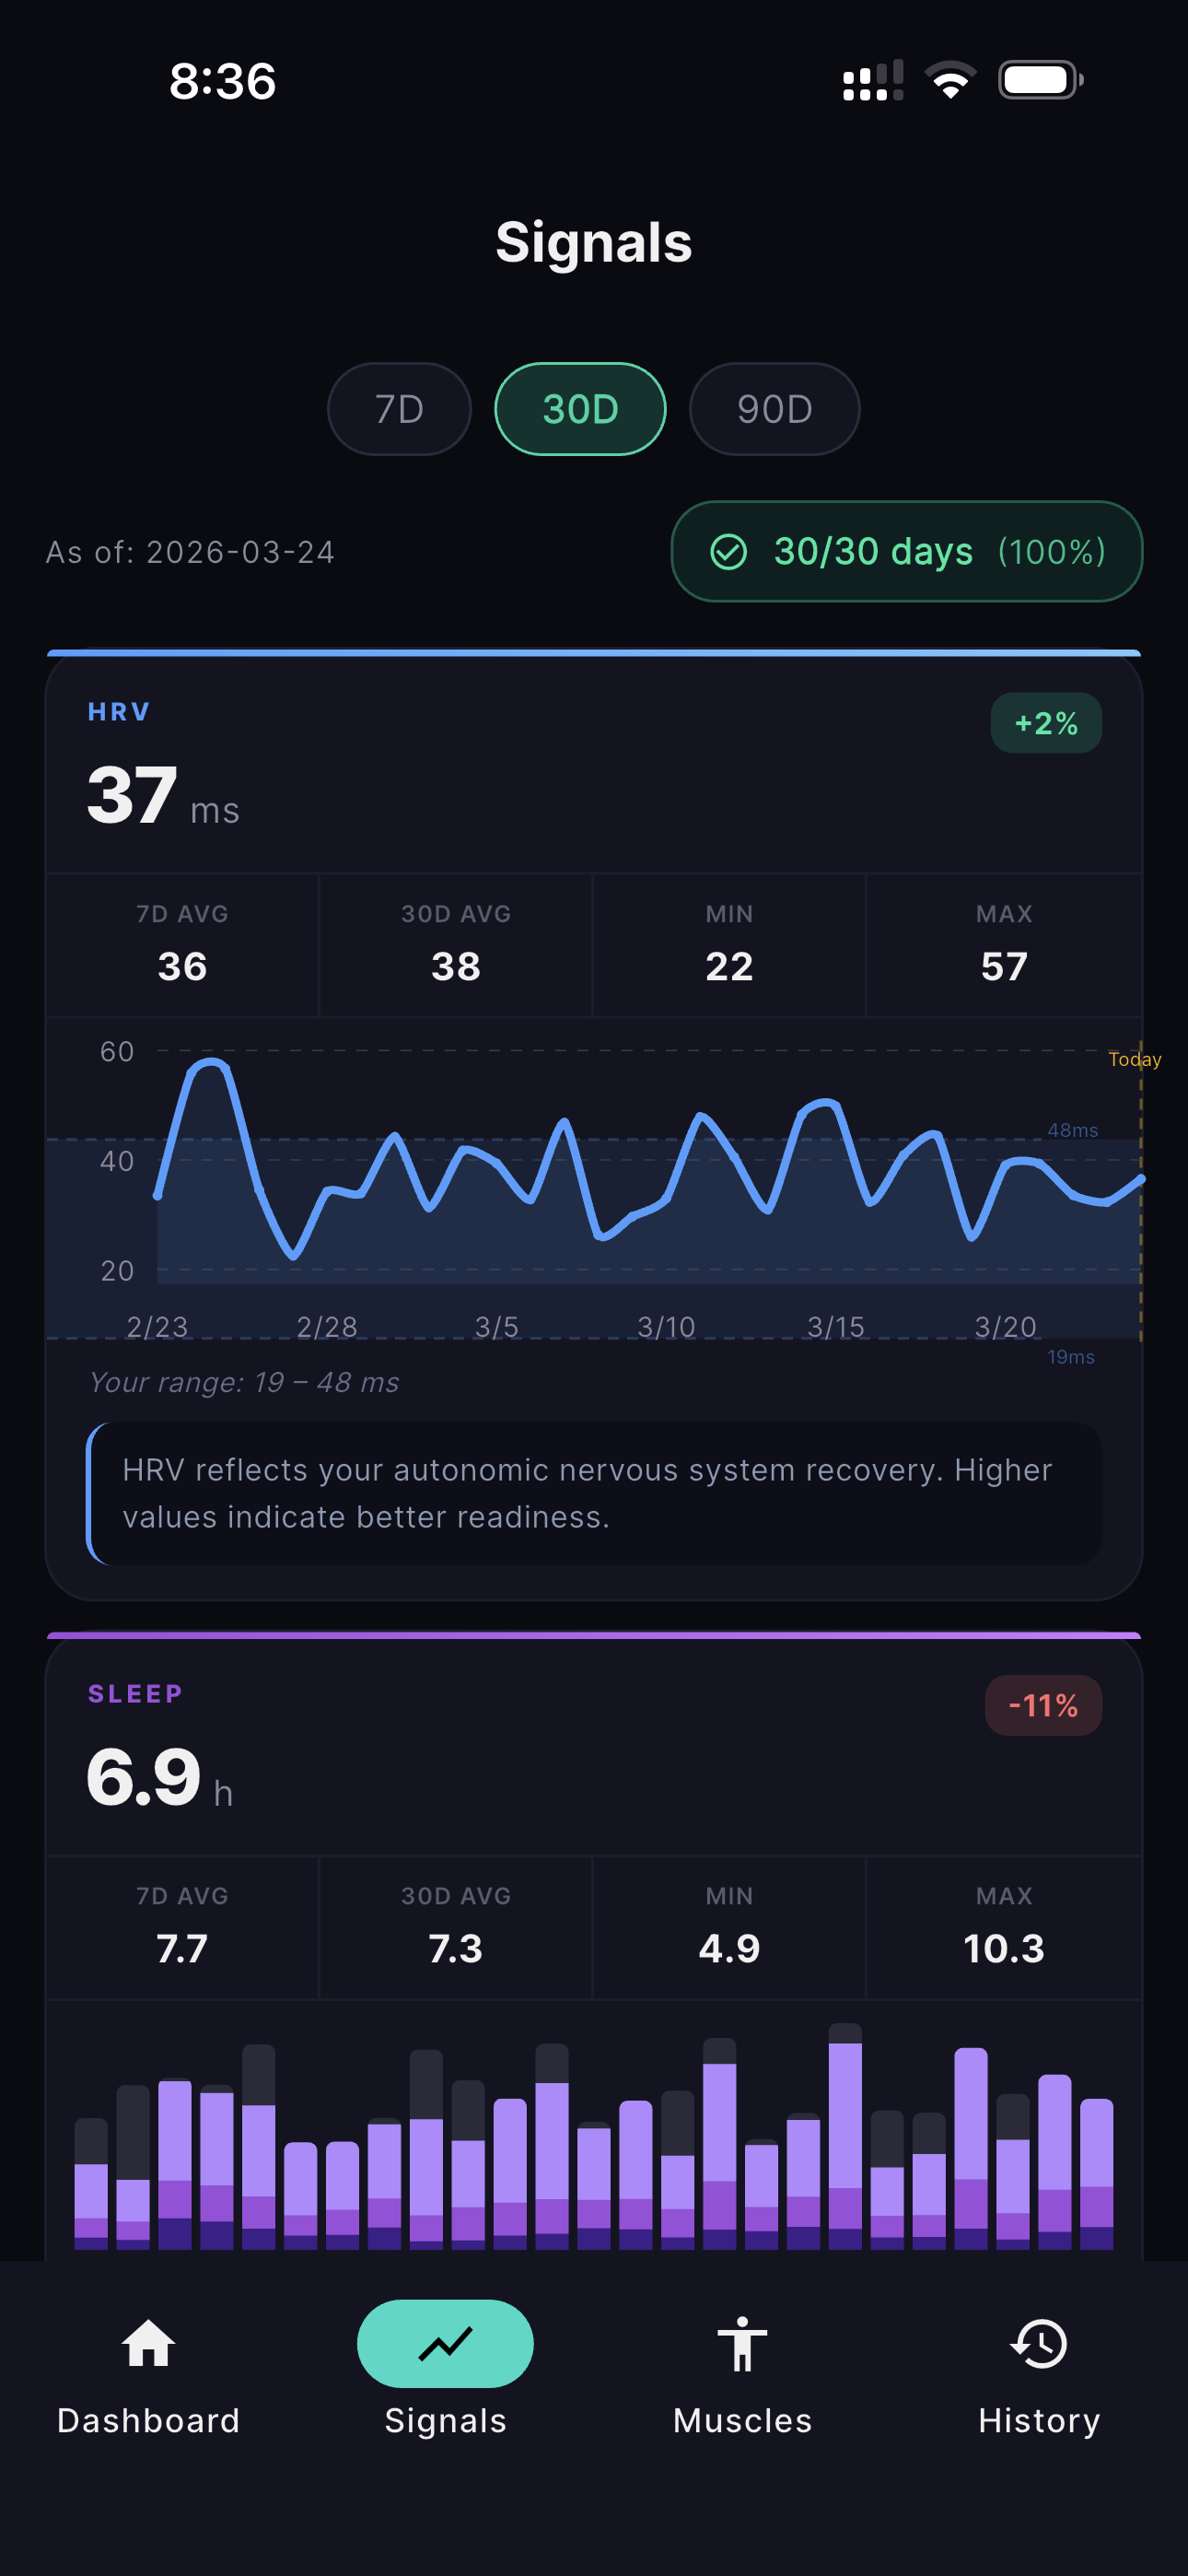Switch time range to 90D
The height and width of the screenshot is (2576, 1188).
[774, 409]
